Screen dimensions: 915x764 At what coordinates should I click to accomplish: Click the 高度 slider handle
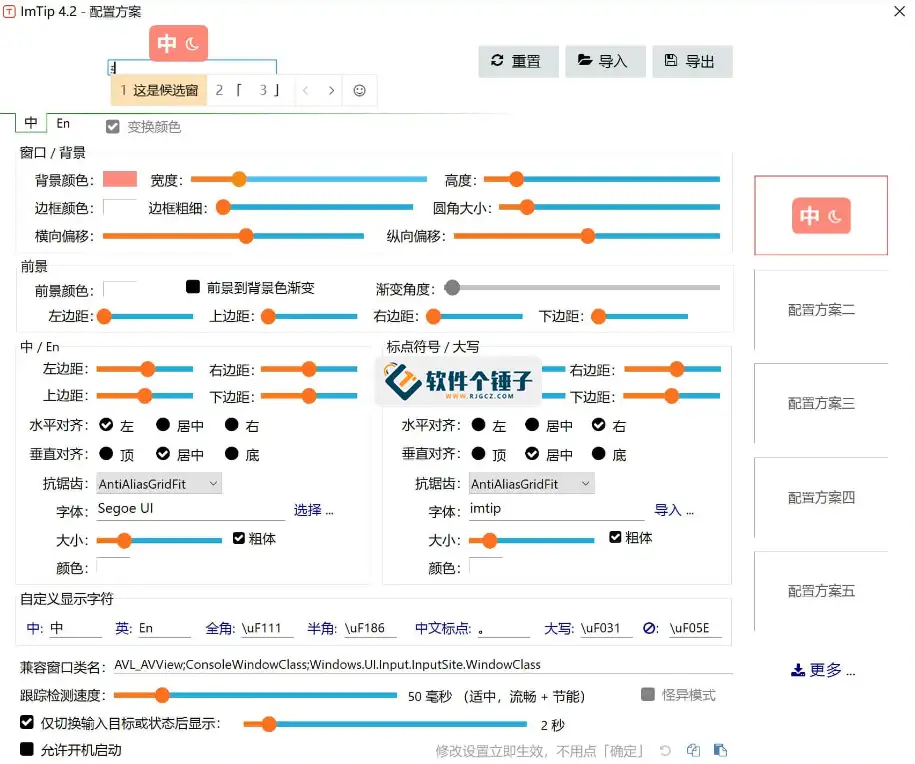pos(516,179)
